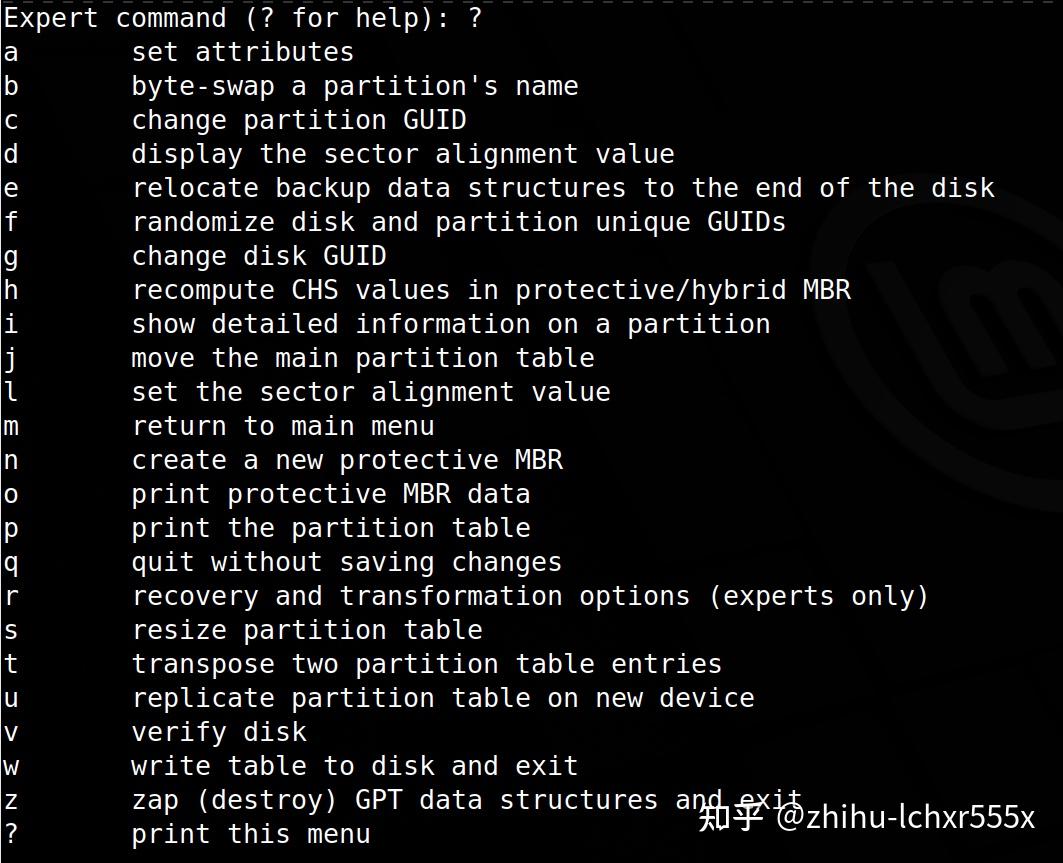This screenshot has width=1063, height=863.
Task: Click the "verify disk" entry
Action: 218,732
